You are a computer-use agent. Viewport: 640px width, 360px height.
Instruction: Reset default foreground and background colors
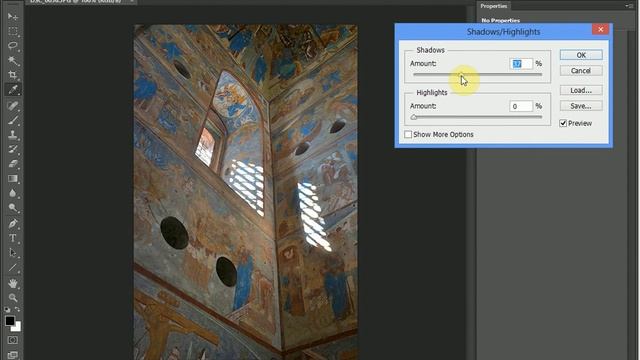(x=7, y=309)
